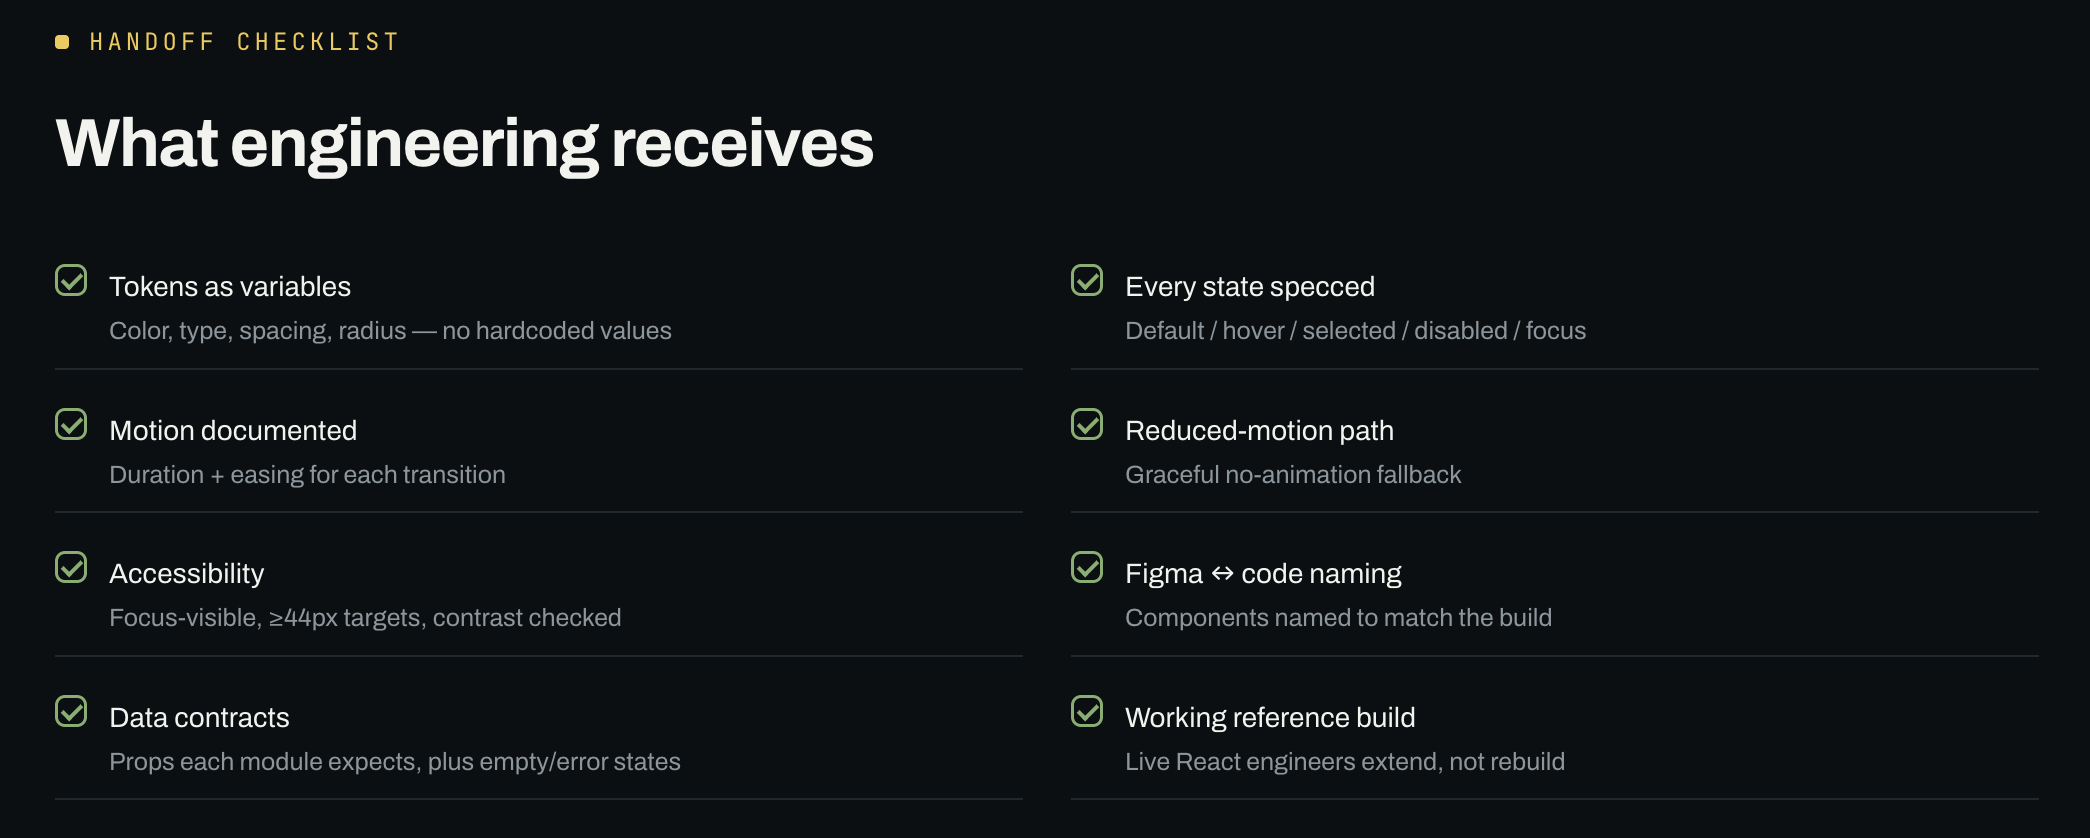
Task: Click the Figma code naming check icon
Action: (1087, 567)
